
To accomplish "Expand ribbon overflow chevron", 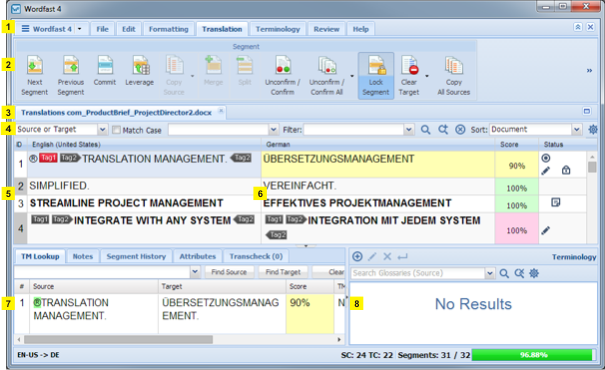I will coord(589,71).
